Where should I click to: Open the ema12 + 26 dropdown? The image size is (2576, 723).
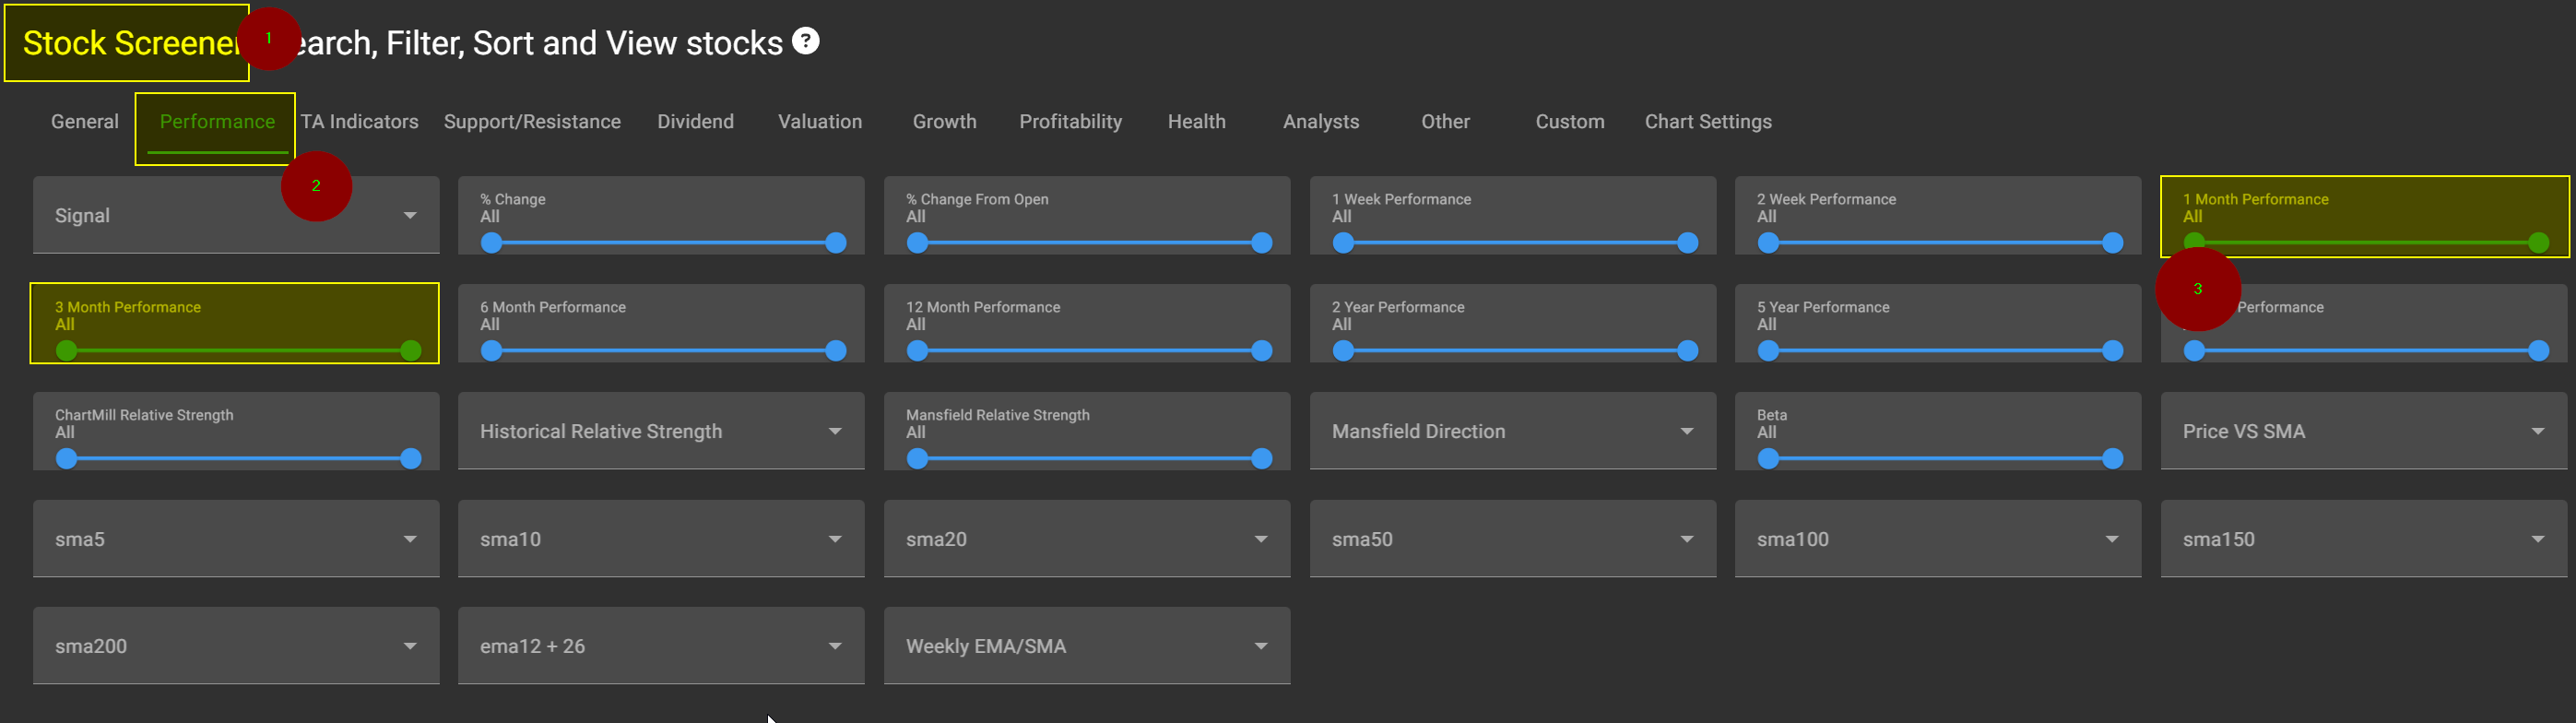660,646
